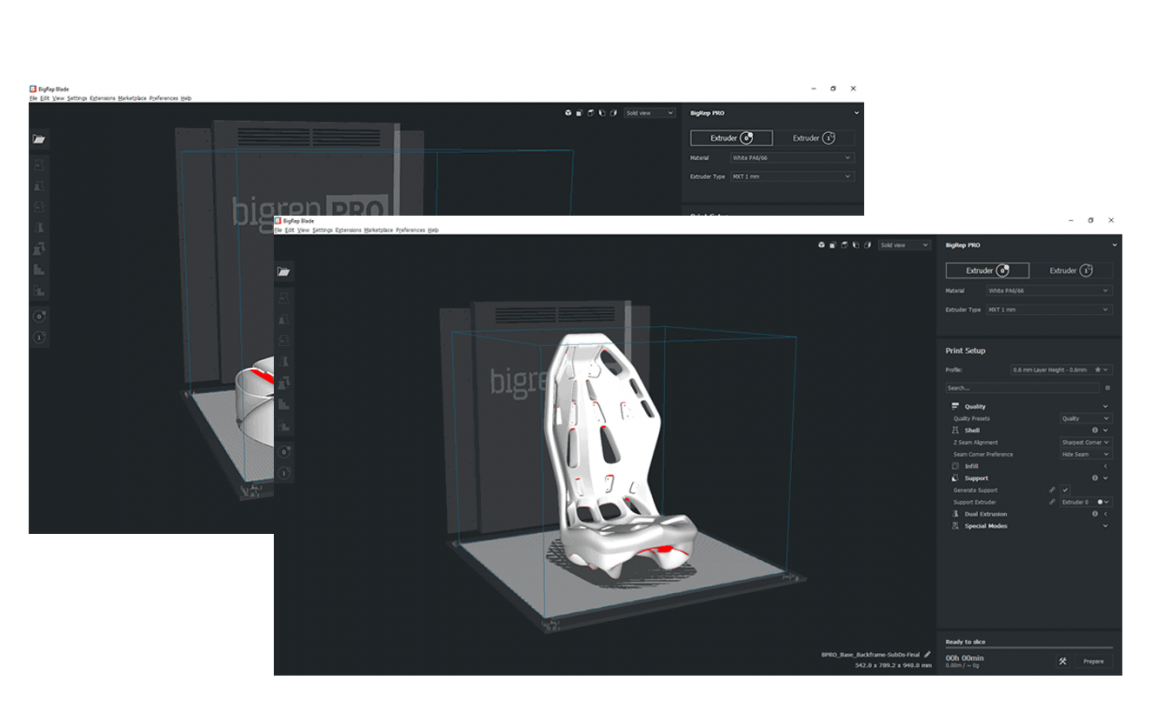Click pencil icon beside the model file name
The height and width of the screenshot is (720, 1158).
(928, 654)
